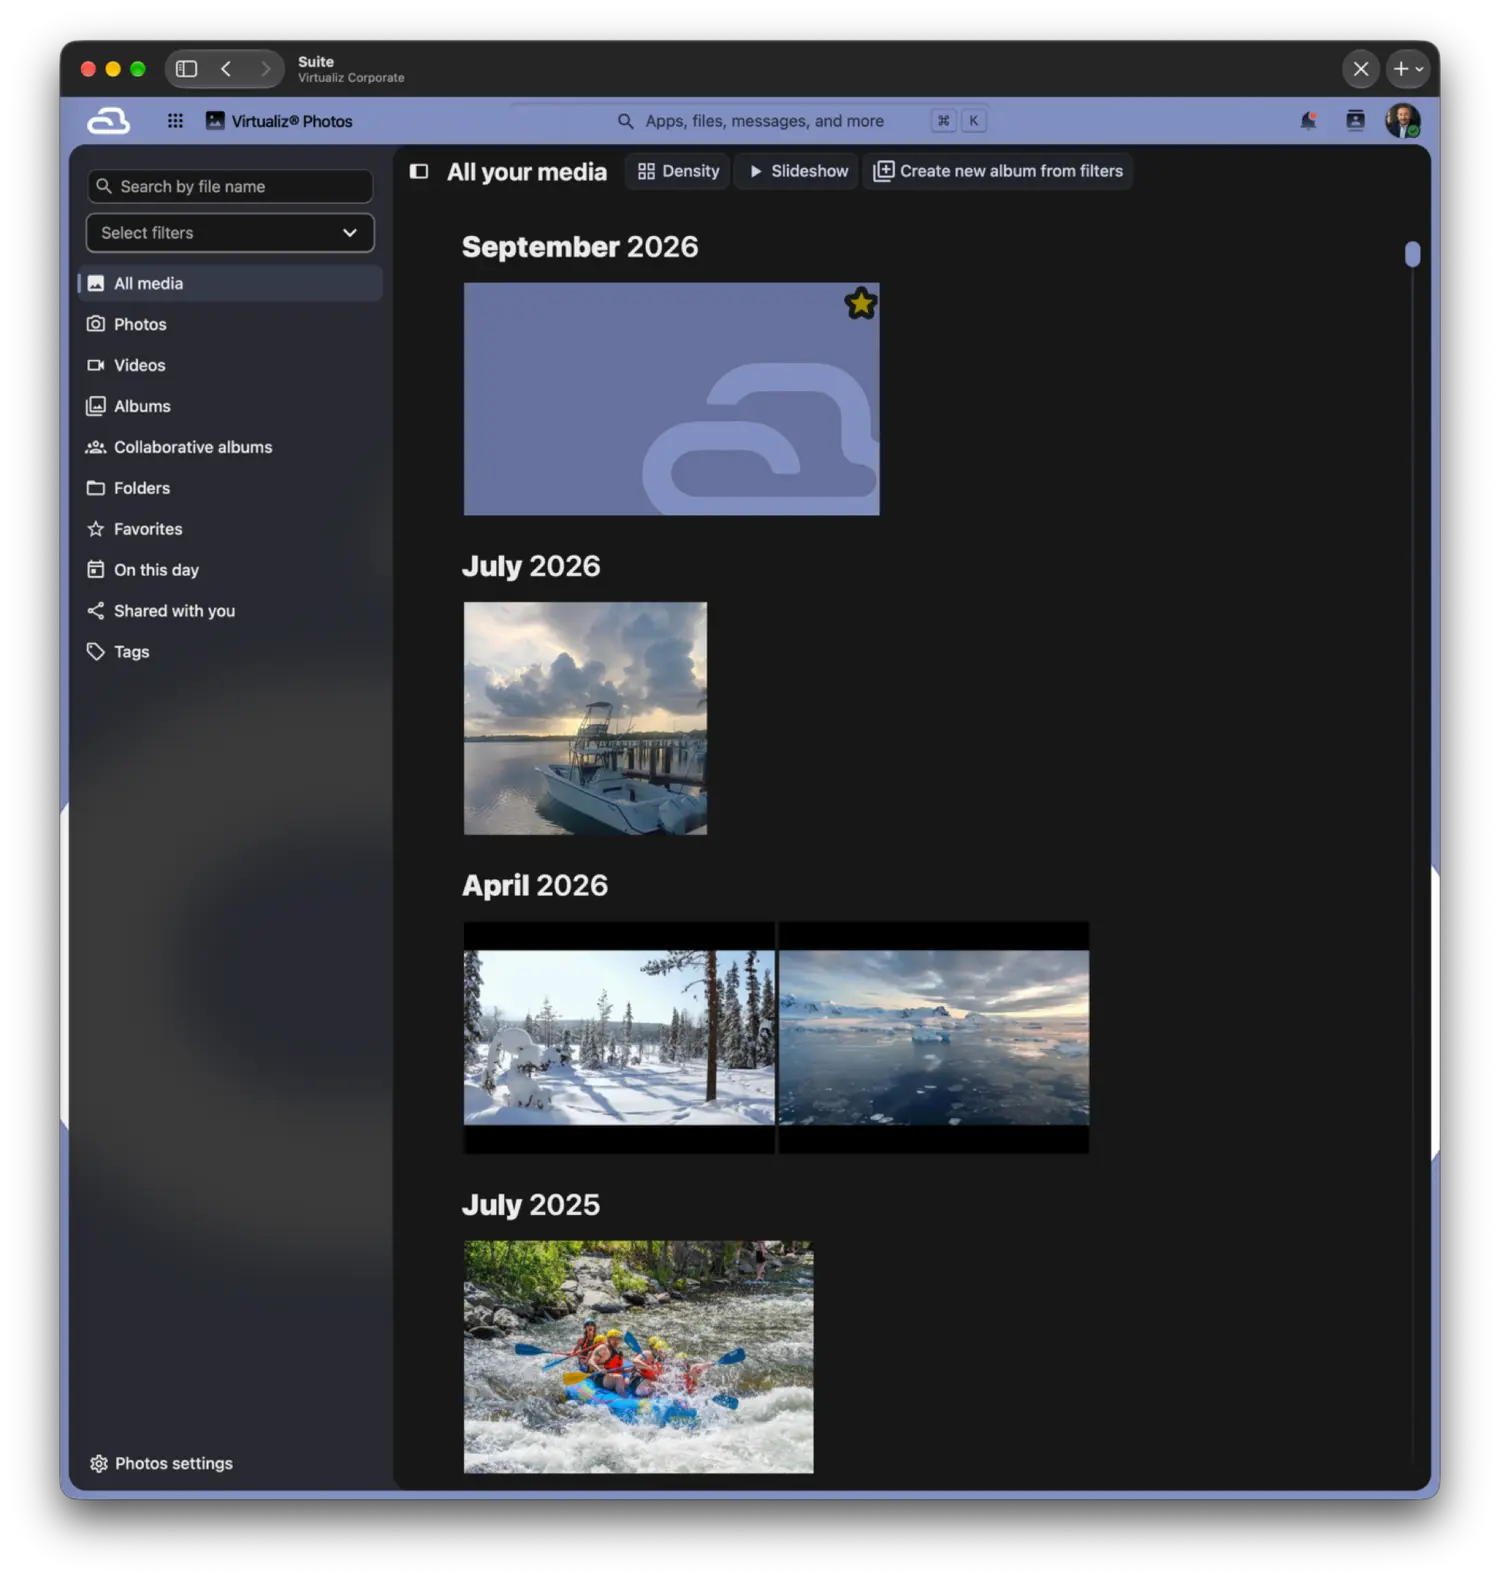Open On this day view
Screen dimensions: 1500x1579
click(x=230, y=570)
